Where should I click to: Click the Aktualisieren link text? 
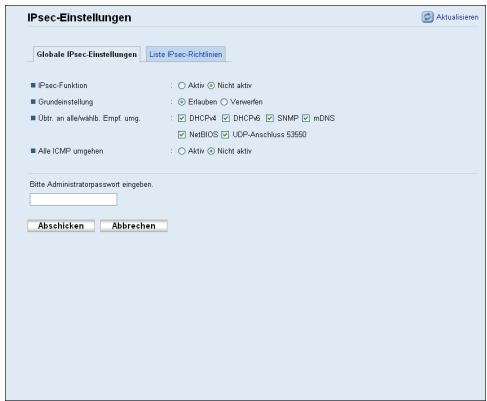coord(457,17)
